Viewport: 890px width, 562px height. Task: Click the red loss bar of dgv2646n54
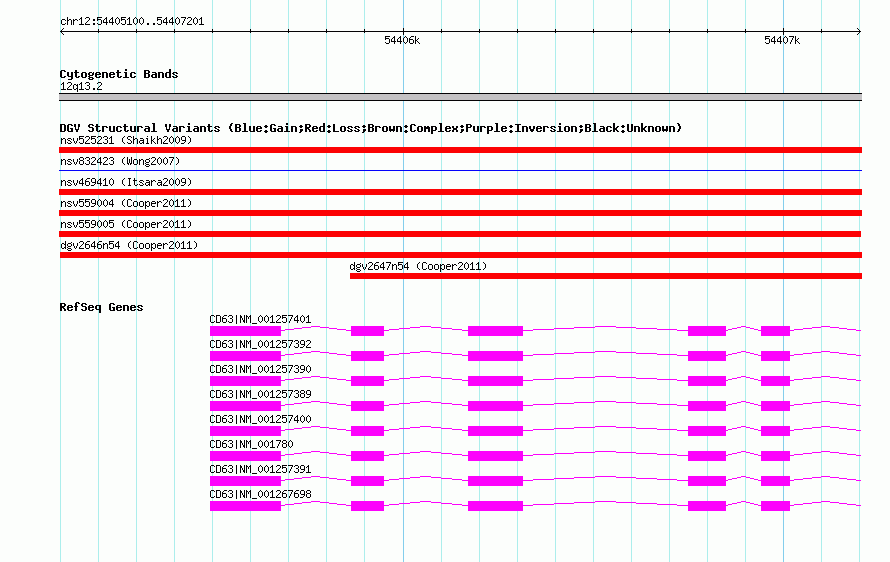point(461,255)
